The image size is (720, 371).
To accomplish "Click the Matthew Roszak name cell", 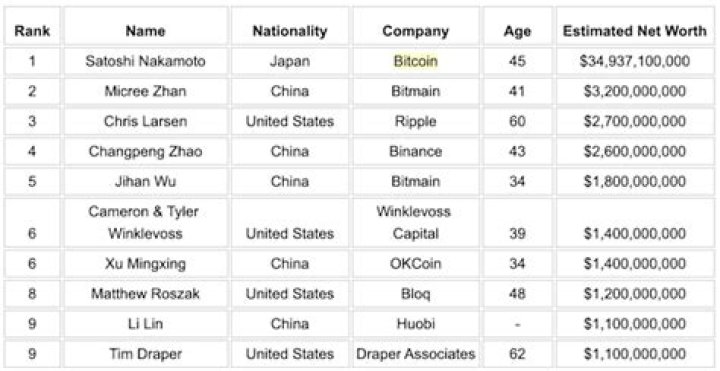I will (146, 294).
